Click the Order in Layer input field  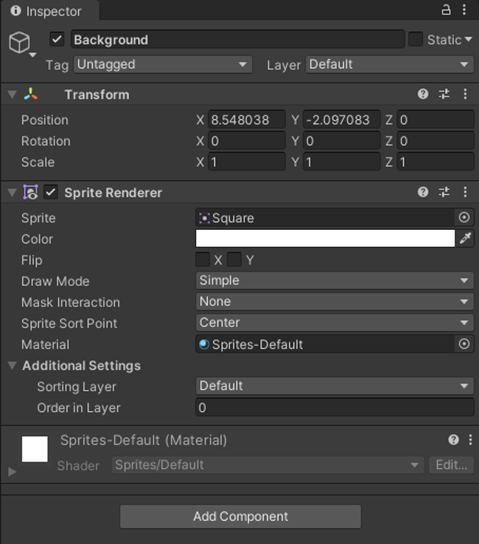pos(334,407)
